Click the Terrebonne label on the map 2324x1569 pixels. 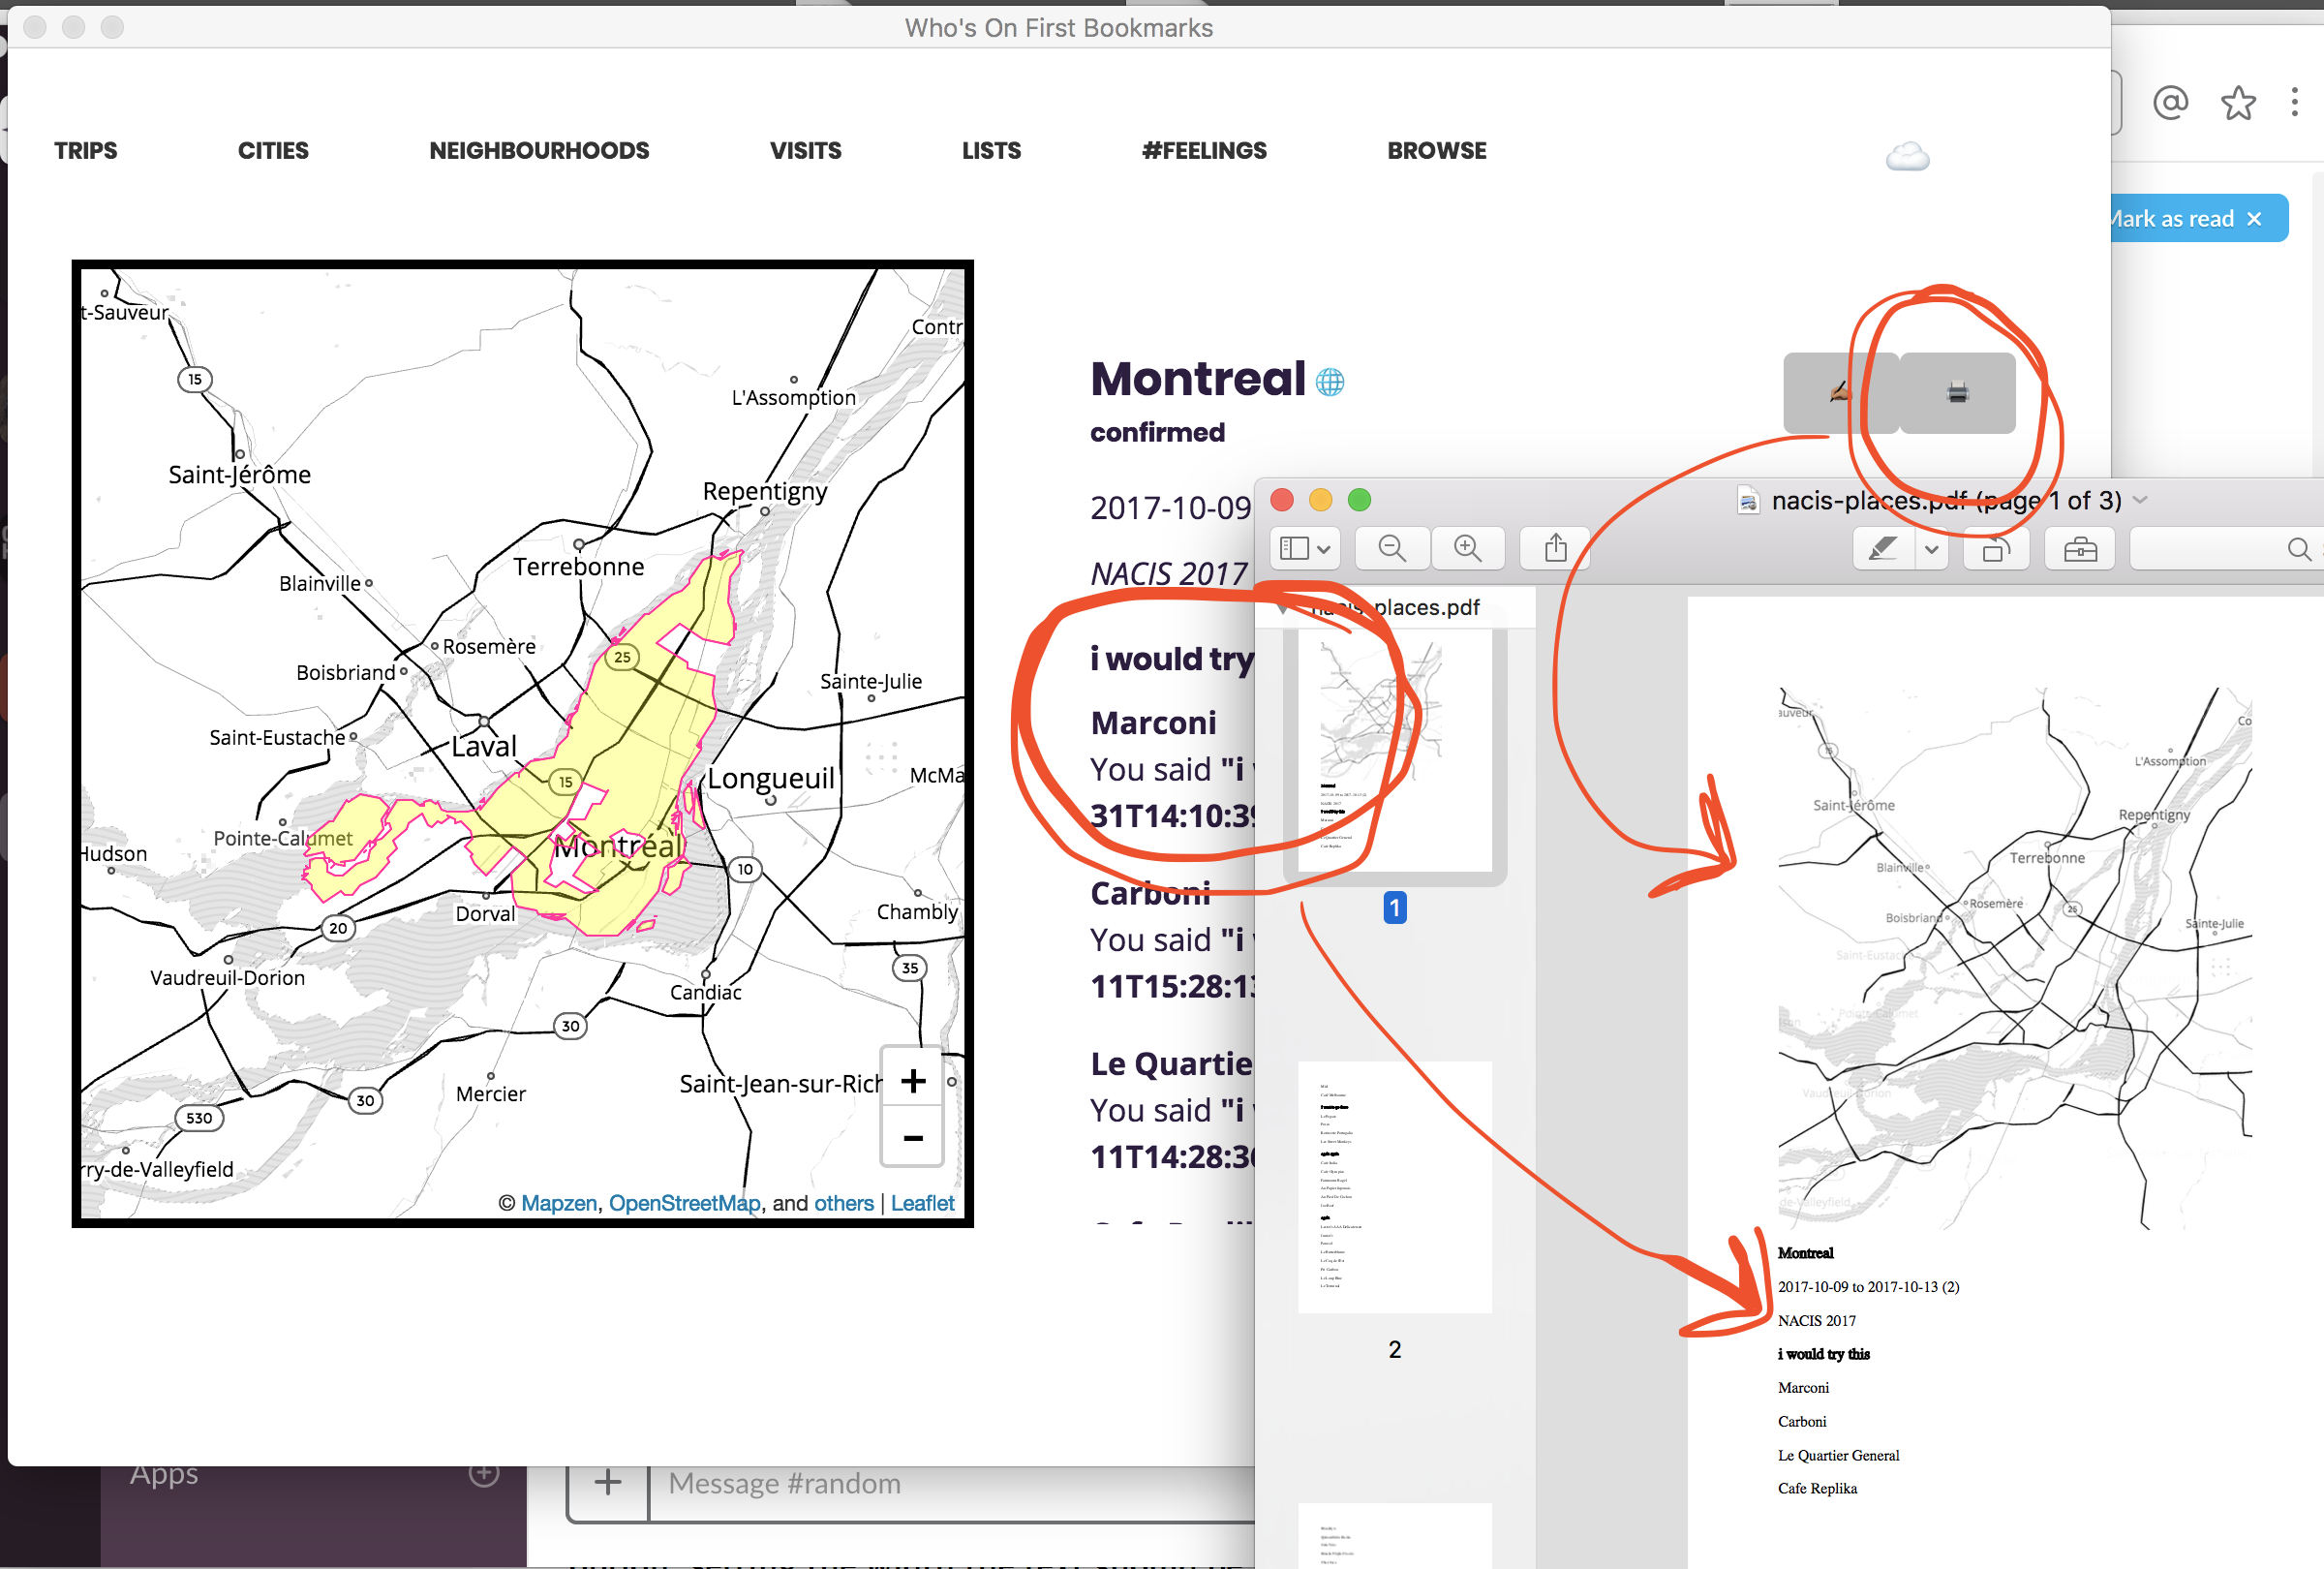coord(579,567)
